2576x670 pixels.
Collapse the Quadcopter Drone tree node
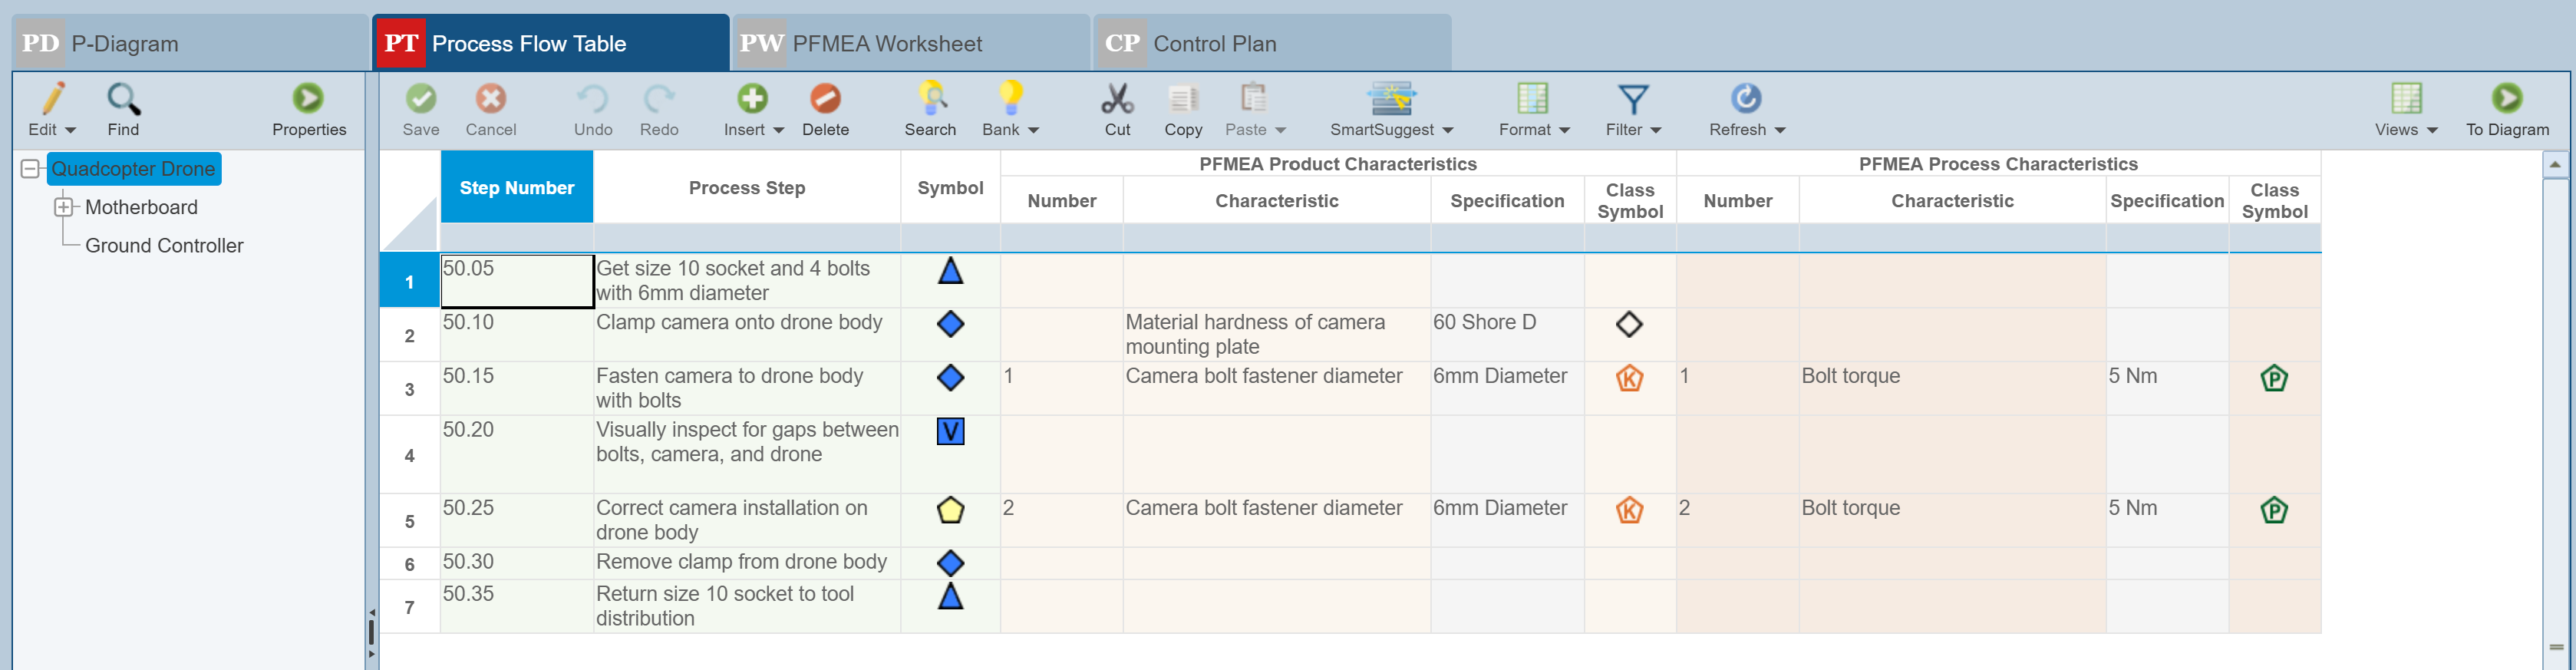[x=31, y=169]
